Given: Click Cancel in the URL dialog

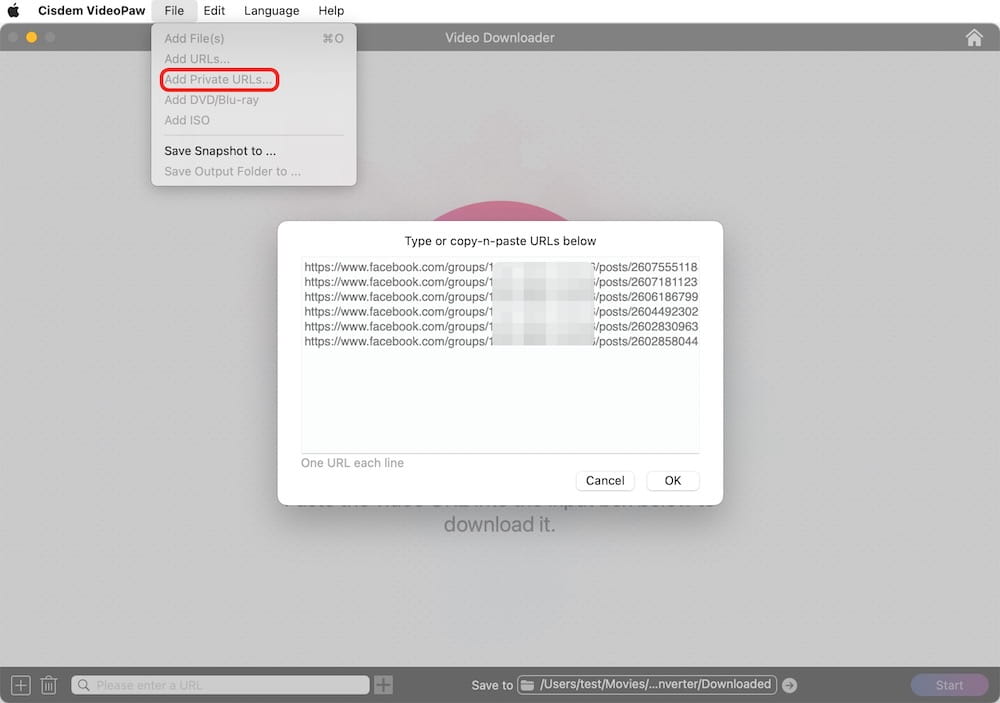Looking at the screenshot, I should tap(605, 480).
